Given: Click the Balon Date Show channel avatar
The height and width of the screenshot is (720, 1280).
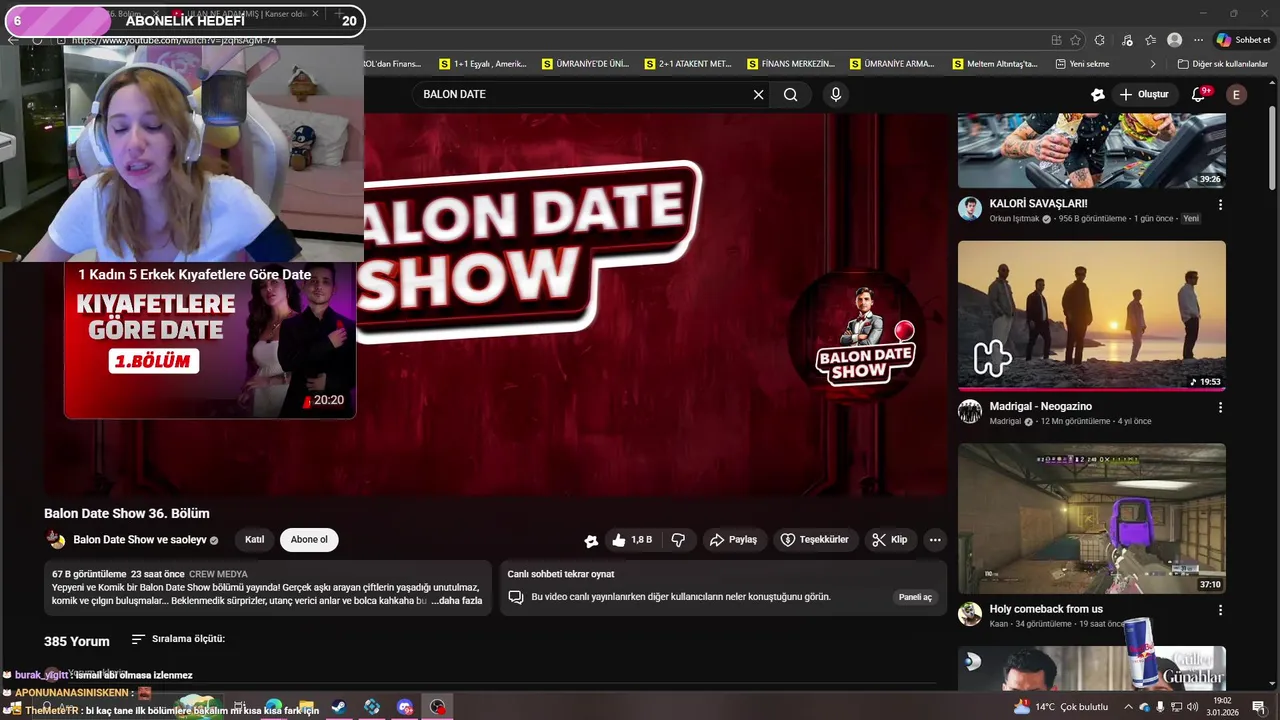Looking at the screenshot, I should [56, 540].
